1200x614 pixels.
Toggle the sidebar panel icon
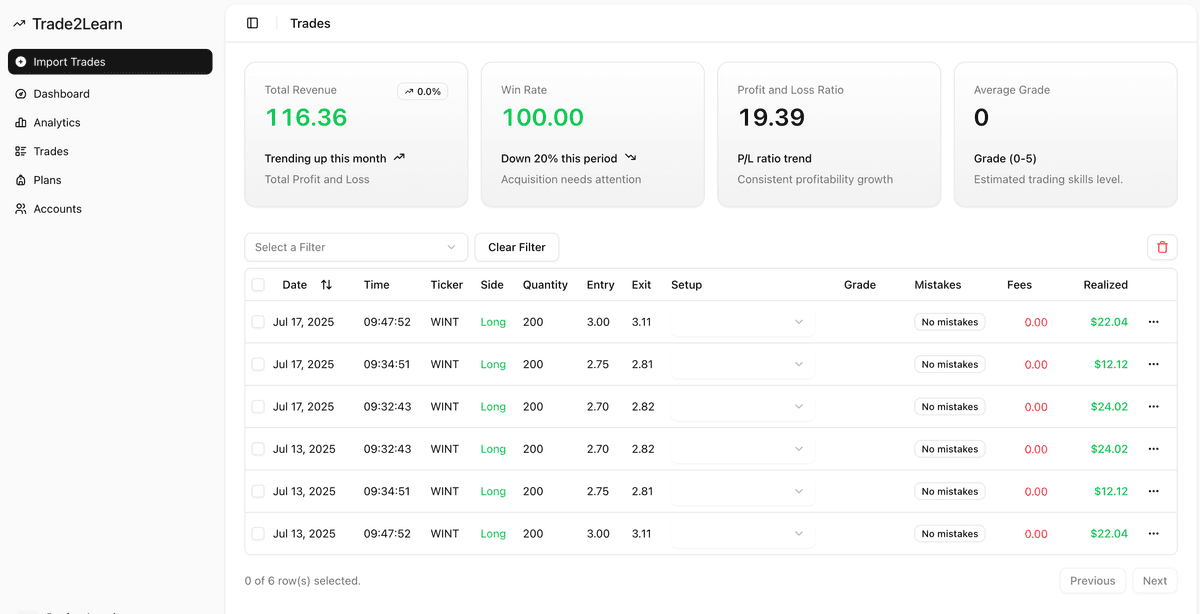point(252,23)
